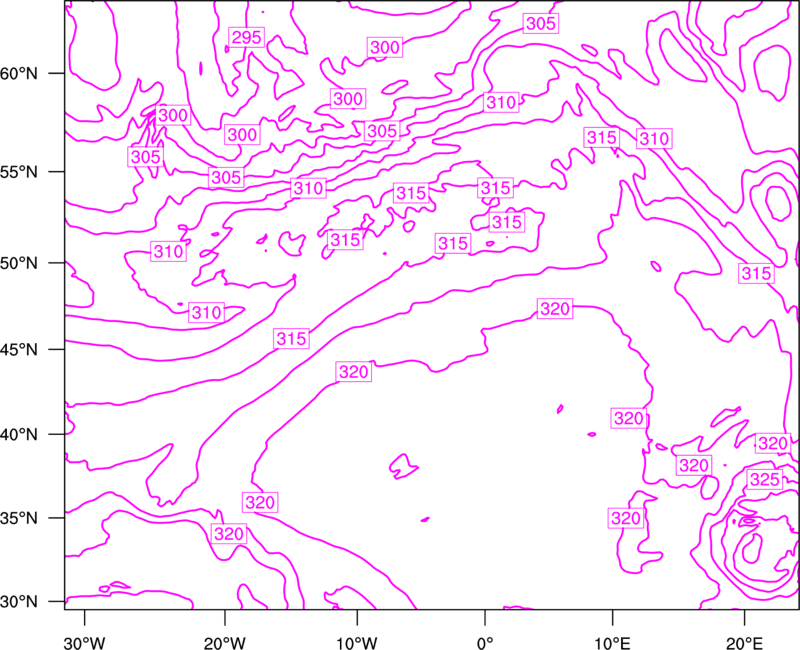800x650 pixels.
Task: Click the 30°W longitude axis label
Action: point(85,643)
